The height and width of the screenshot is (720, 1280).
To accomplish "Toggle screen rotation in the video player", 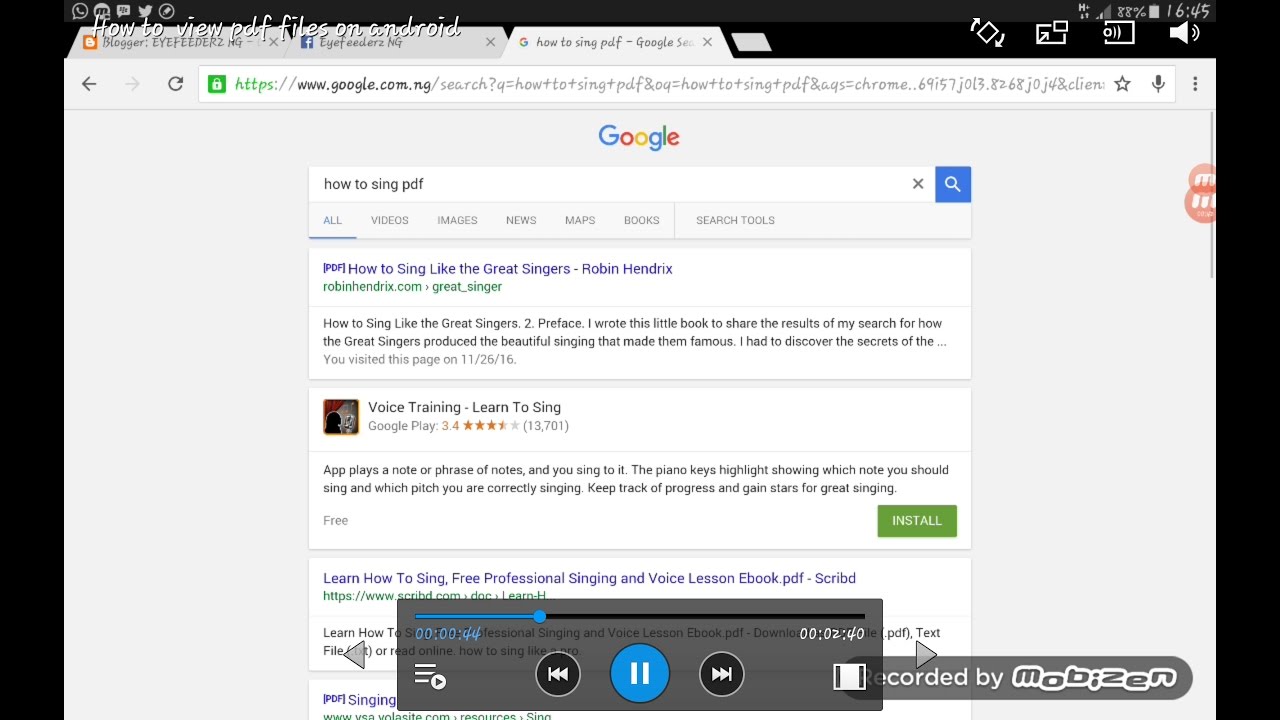I will click(x=987, y=32).
